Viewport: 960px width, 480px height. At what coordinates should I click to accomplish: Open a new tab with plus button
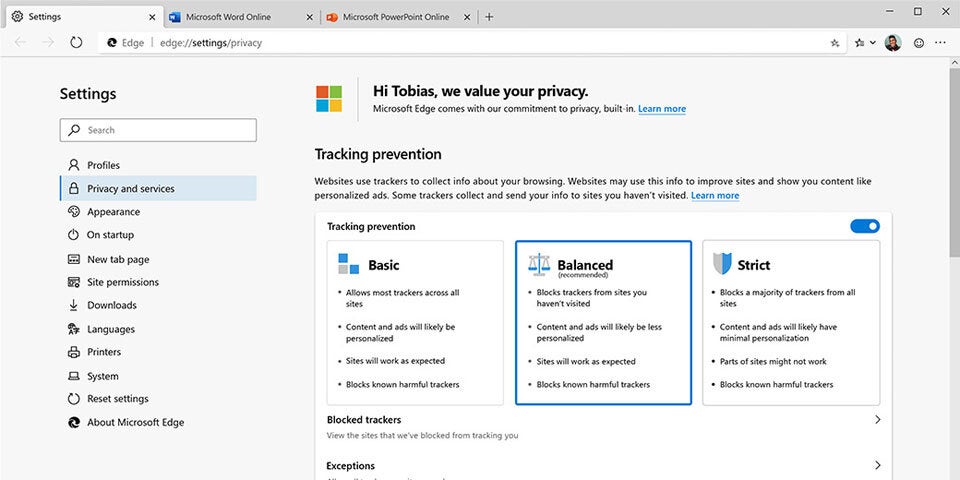[x=489, y=17]
